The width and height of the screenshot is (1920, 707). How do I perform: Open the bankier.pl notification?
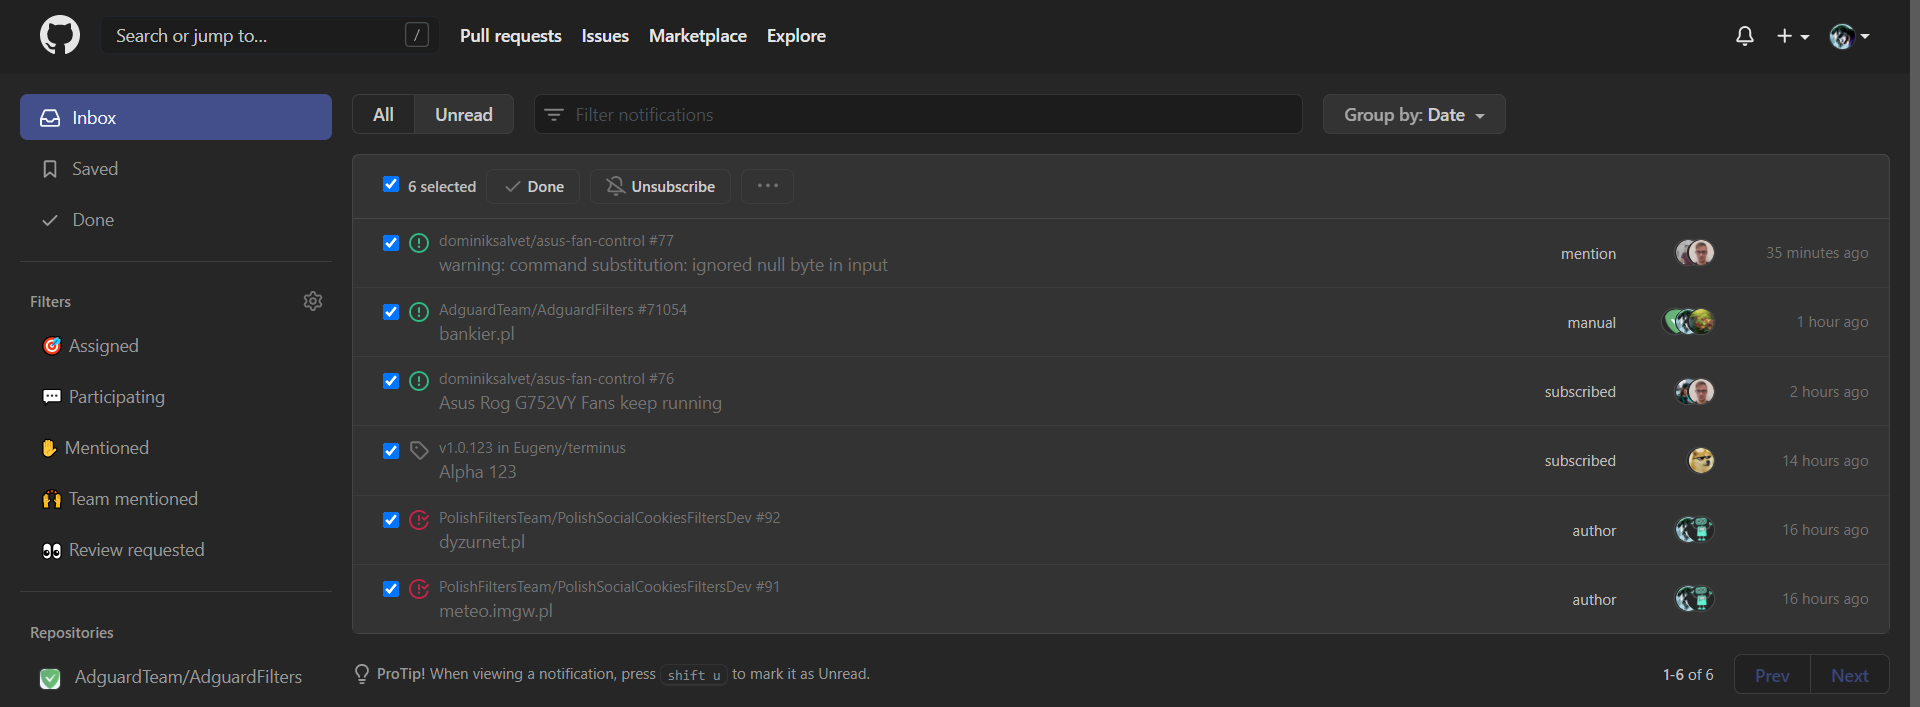(x=477, y=334)
